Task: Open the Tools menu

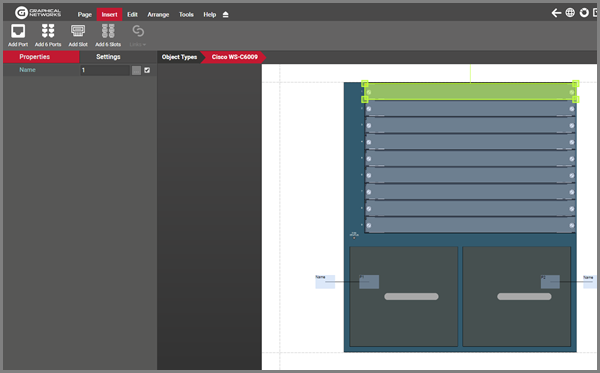Action: click(x=186, y=15)
